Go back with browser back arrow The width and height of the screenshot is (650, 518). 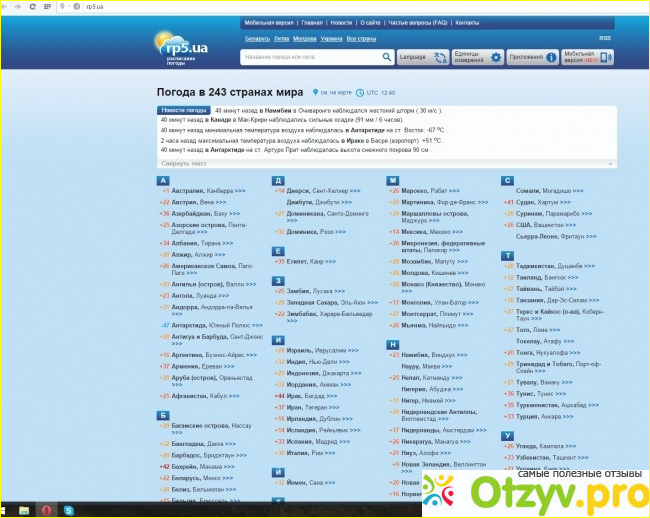coord(6,7)
